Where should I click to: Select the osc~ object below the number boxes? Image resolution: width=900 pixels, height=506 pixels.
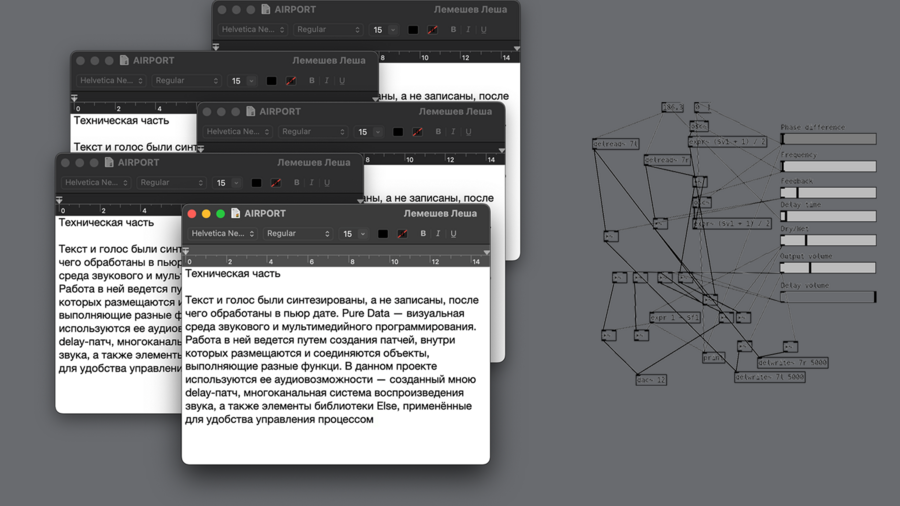tap(699, 126)
